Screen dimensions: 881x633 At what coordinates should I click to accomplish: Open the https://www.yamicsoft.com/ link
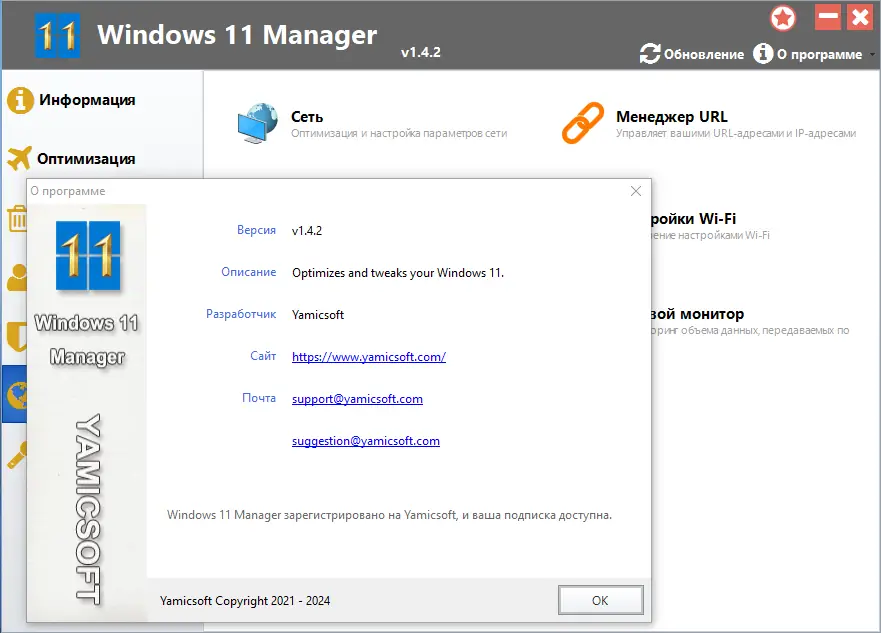coord(369,357)
